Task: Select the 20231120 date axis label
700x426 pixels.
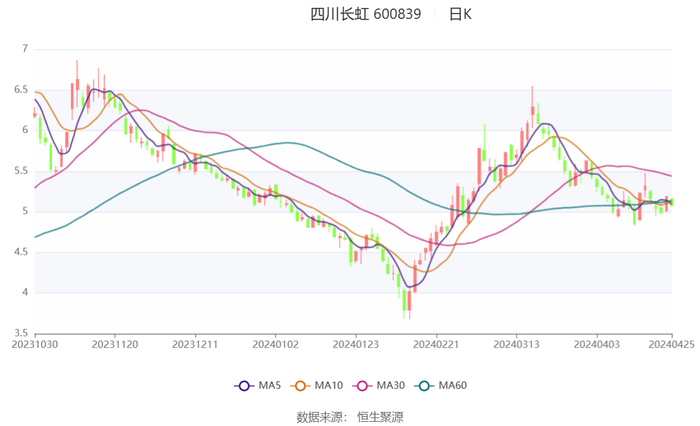Action: [115, 344]
